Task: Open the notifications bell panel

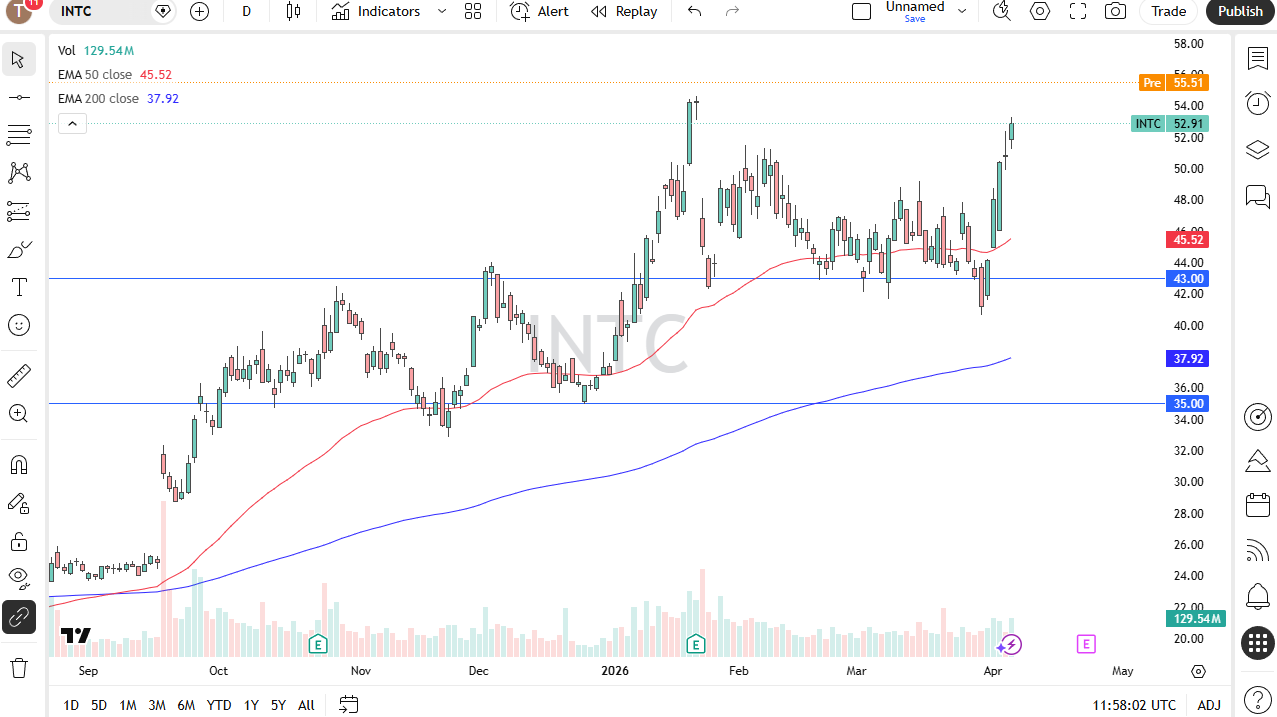Action: [x=1258, y=597]
